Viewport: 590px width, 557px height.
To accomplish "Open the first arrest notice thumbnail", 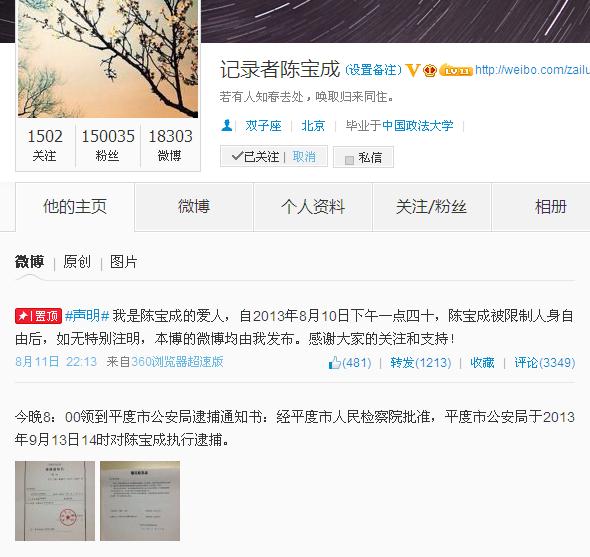I will click(x=55, y=501).
